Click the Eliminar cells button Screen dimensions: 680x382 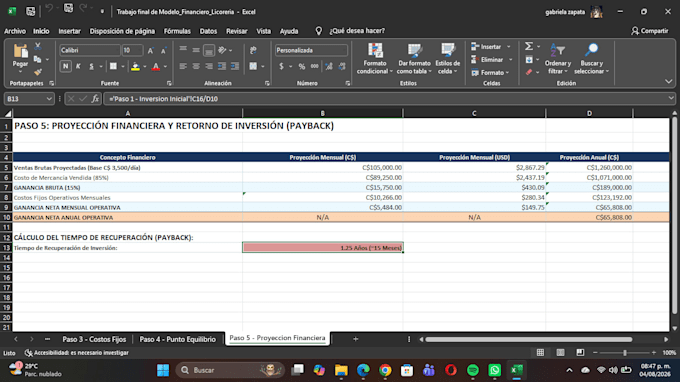492,59
